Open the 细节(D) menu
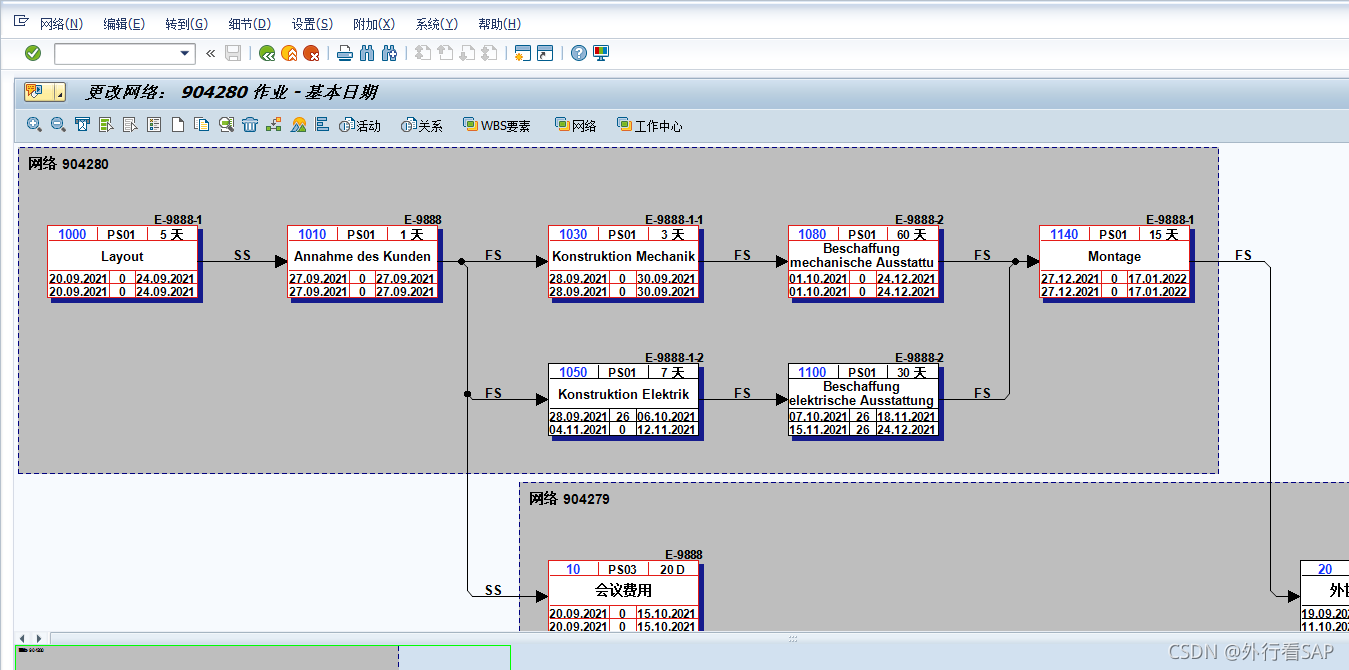1349x670 pixels. (x=249, y=24)
